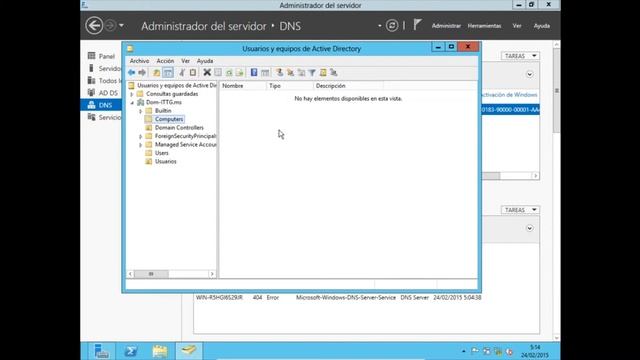Viewport: 640px width, 360px height.
Task: Select the Domain Controllers container
Action: [179, 128]
